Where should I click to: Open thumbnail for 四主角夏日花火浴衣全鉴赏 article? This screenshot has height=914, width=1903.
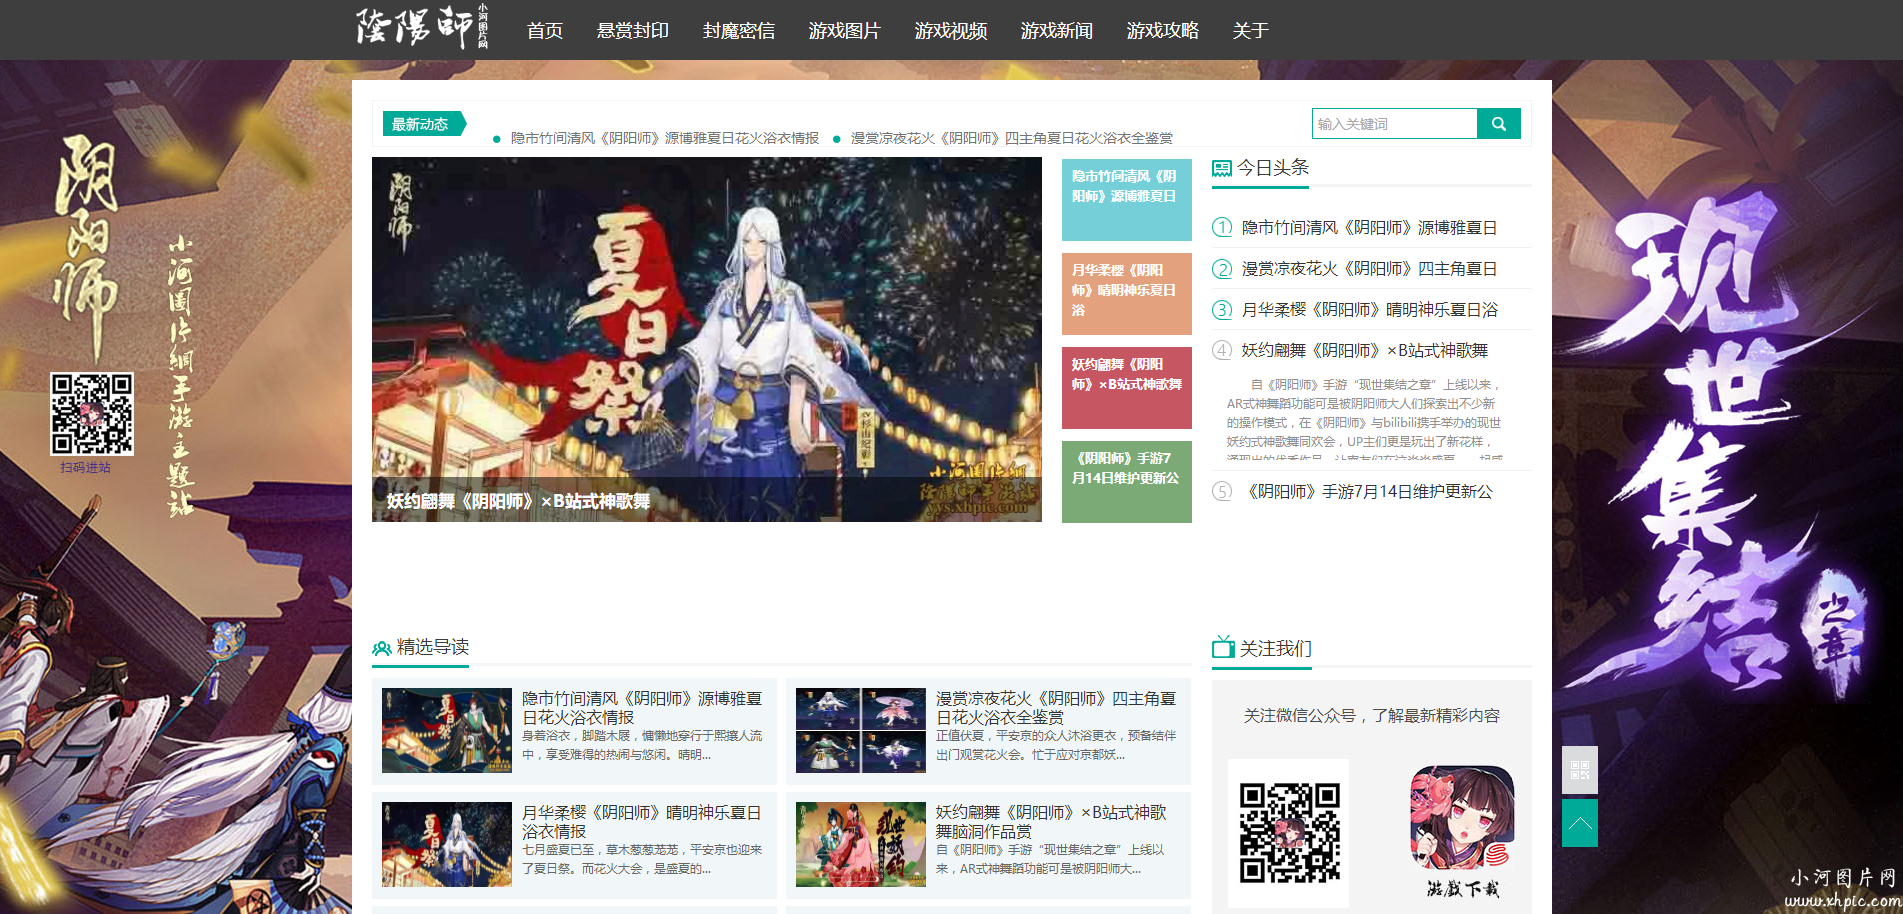(x=861, y=730)
